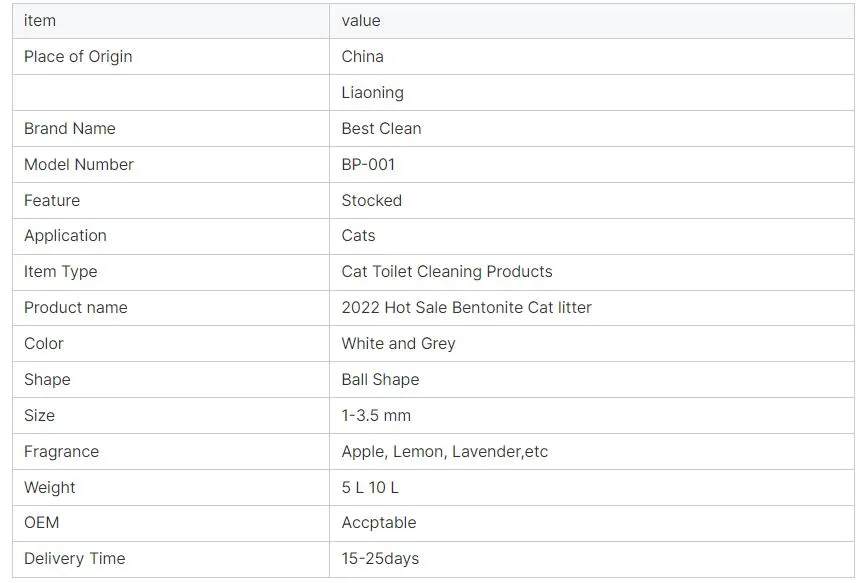The height and width of the screenshot is (583, 862).
Task: Click the 'item' header cell
Action: coord(40,20)
